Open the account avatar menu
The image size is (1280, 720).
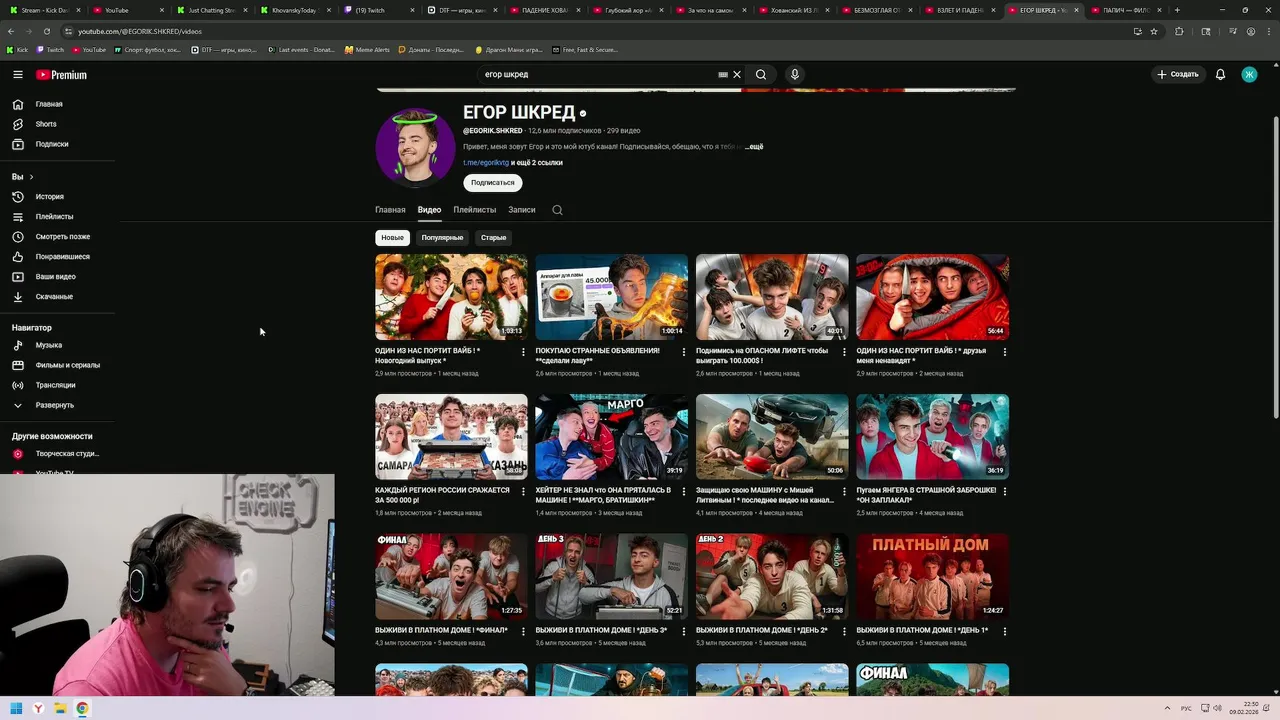pos(1249,74)
